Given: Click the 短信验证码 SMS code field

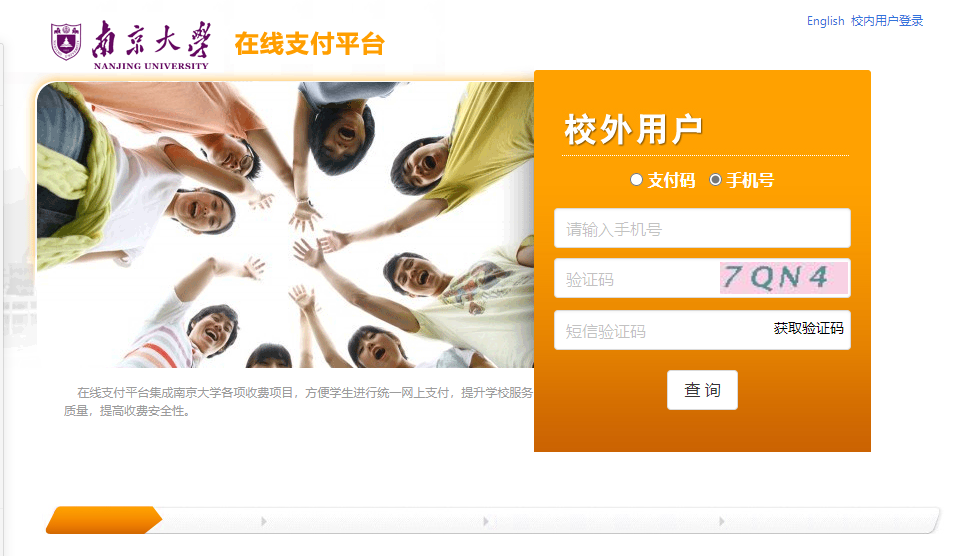Looking at the screenshot, I should (x=660, y=331).
